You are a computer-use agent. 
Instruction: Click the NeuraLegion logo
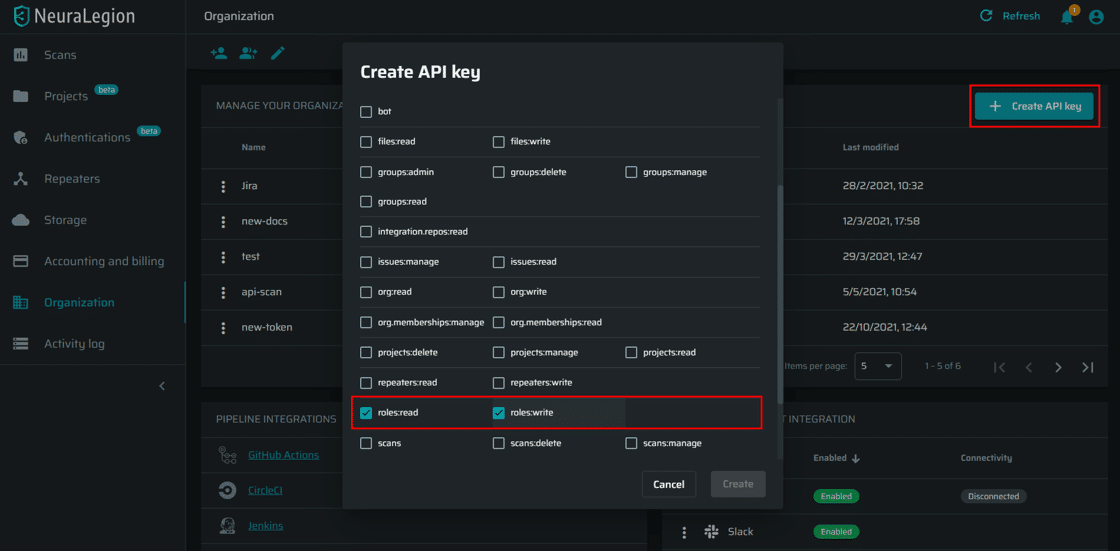tap(74, 16)
